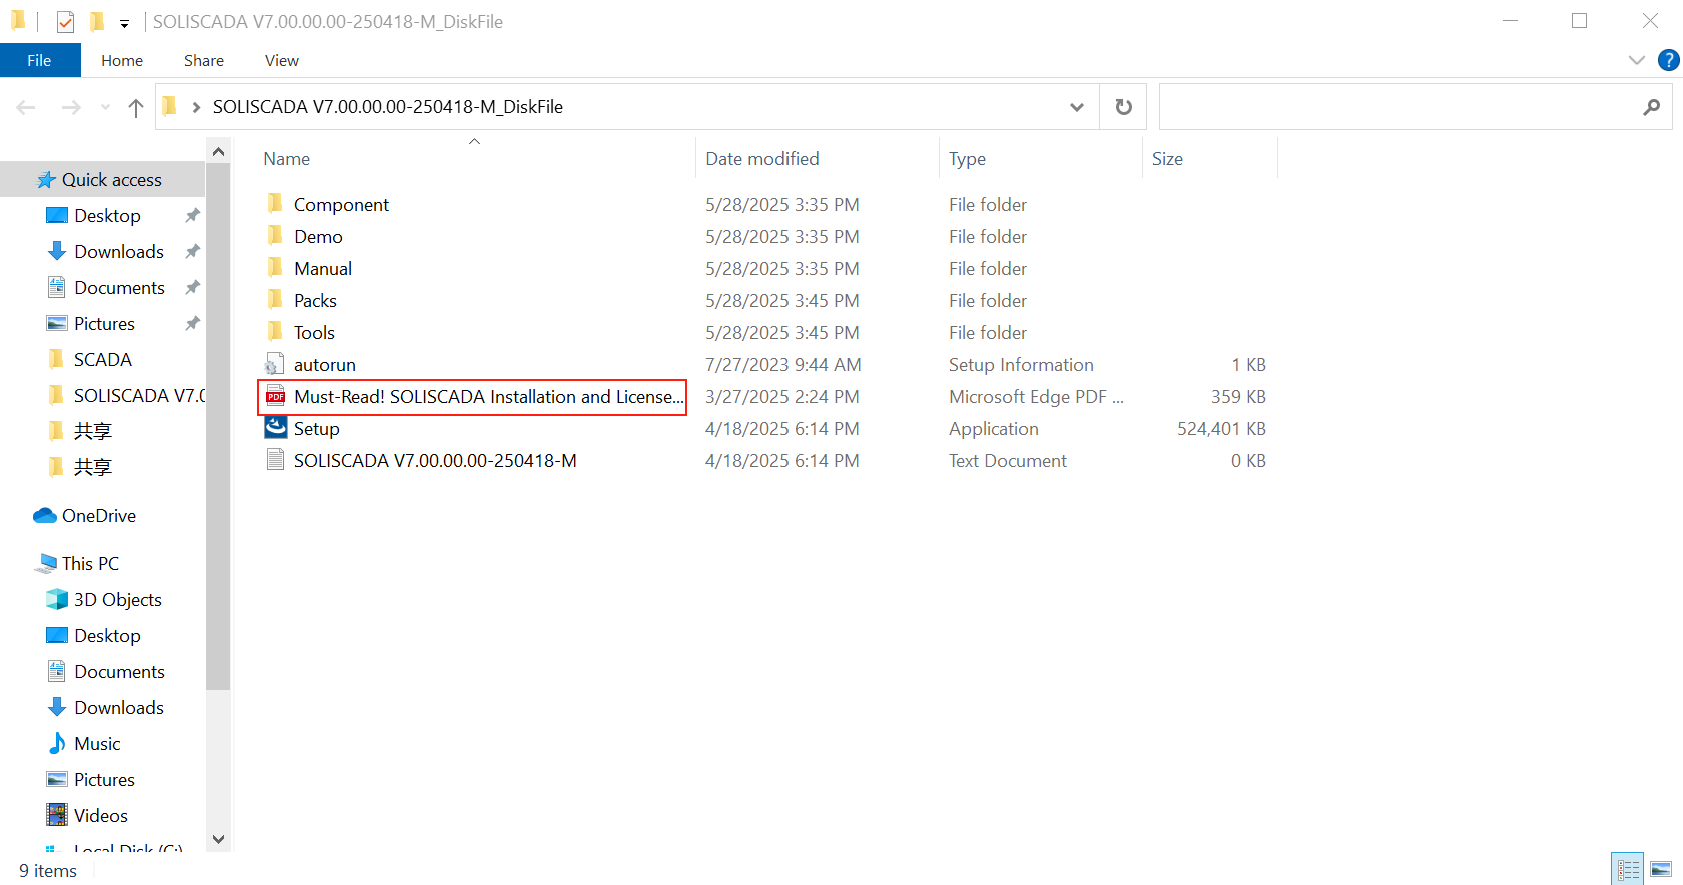Viewport: 1683px width, 885px height.
Task: Click the address breadcrumb SOLISCADA V7.00.00.00-250418-M_DiskFile
Action: coord(388,107)
